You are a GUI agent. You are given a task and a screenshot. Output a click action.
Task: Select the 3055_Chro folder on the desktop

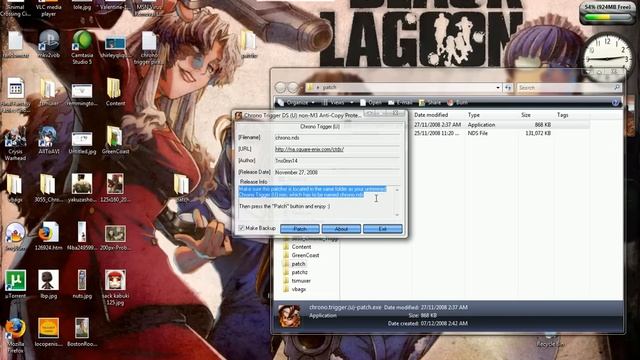(48, 188)
